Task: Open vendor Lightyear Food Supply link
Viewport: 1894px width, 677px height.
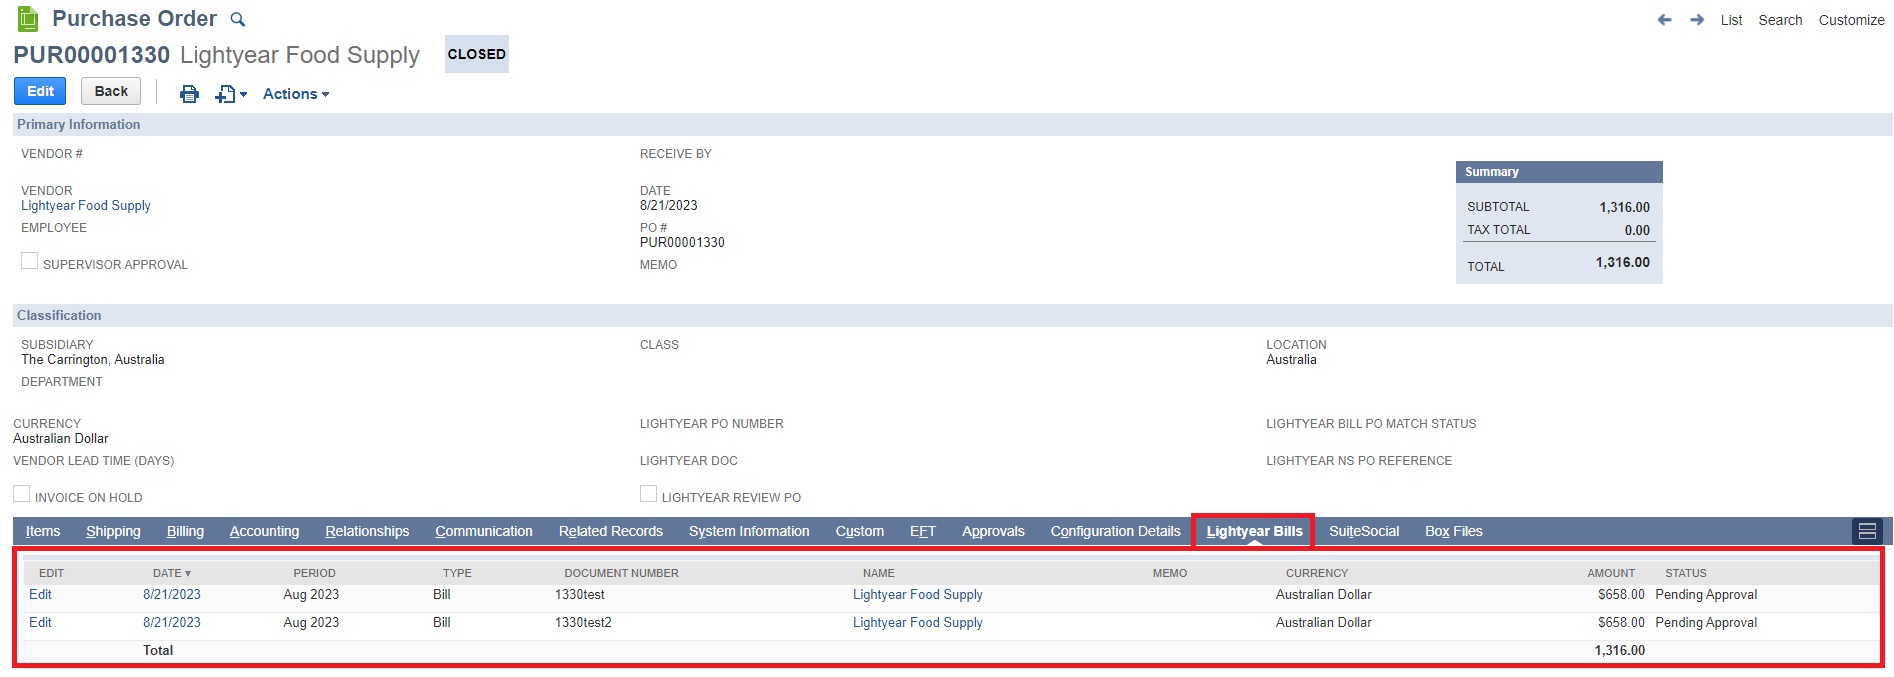Action: click(86, 206)
